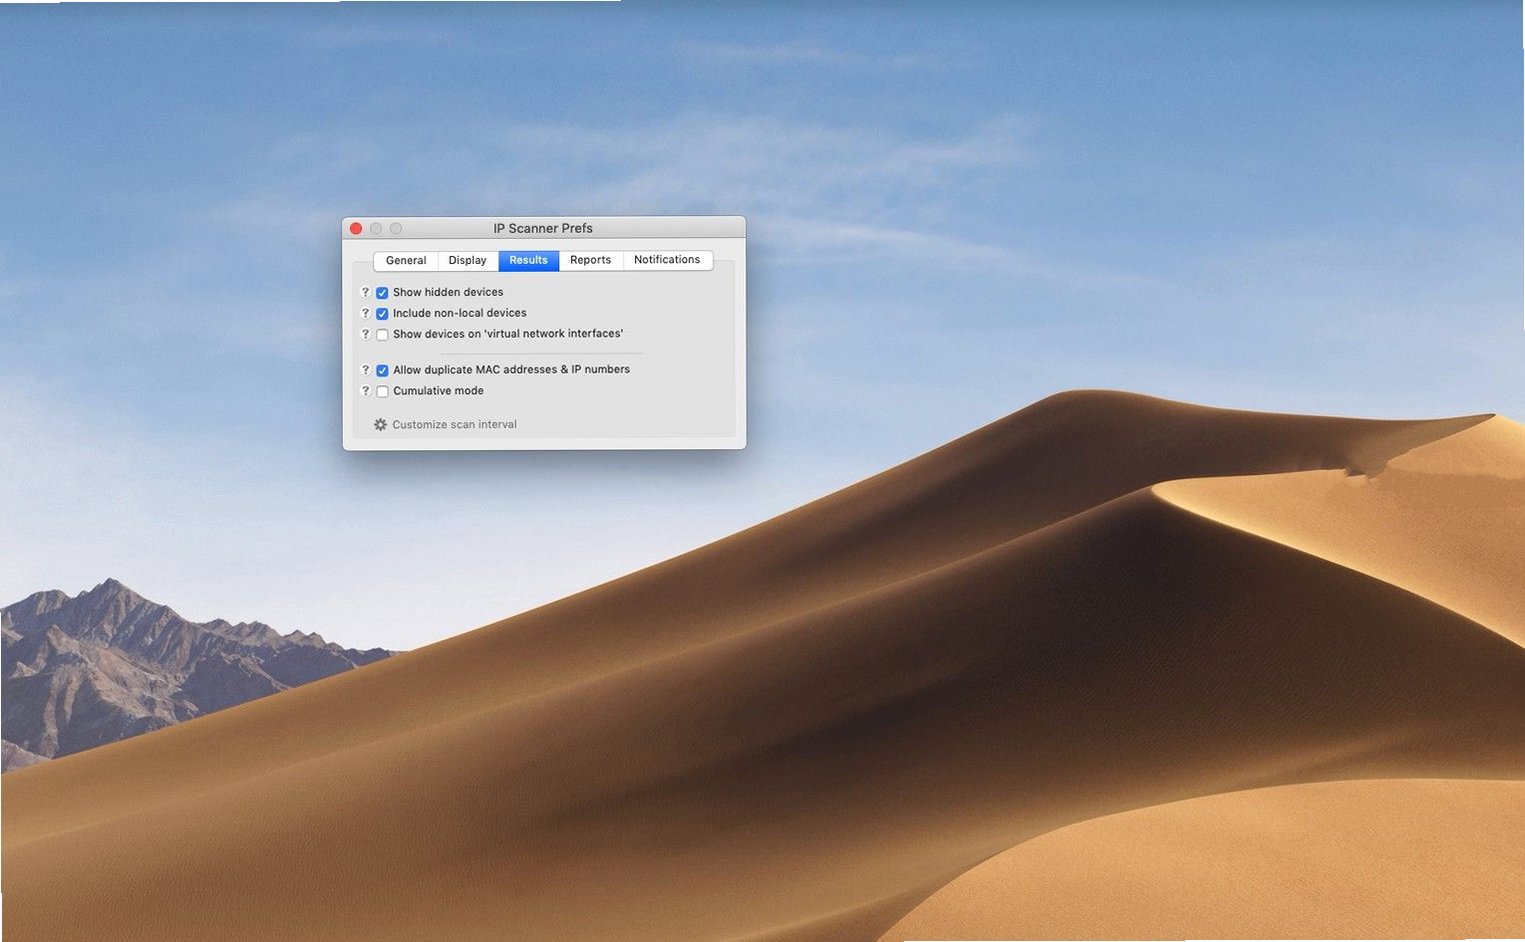Uncheck Show hidden devices checkbox
Screen dimensions: 1525x942
point(382,293)
